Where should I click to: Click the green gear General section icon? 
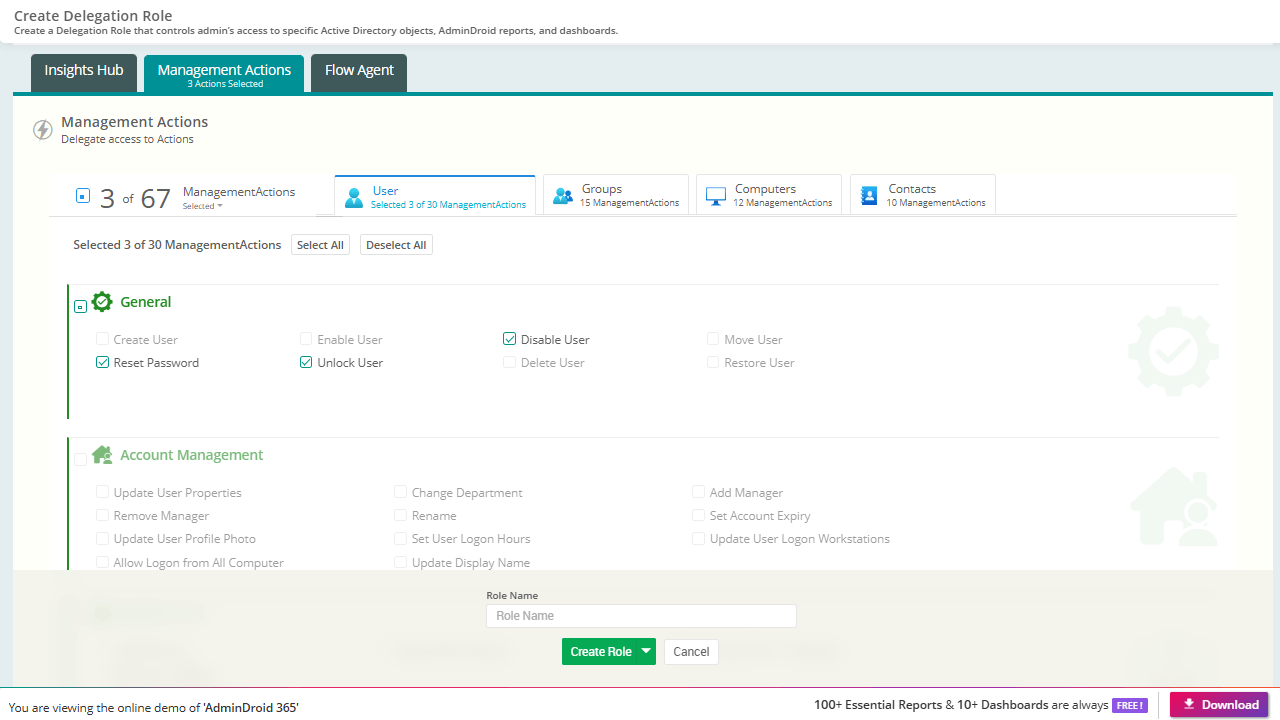[x=102, y=302]
